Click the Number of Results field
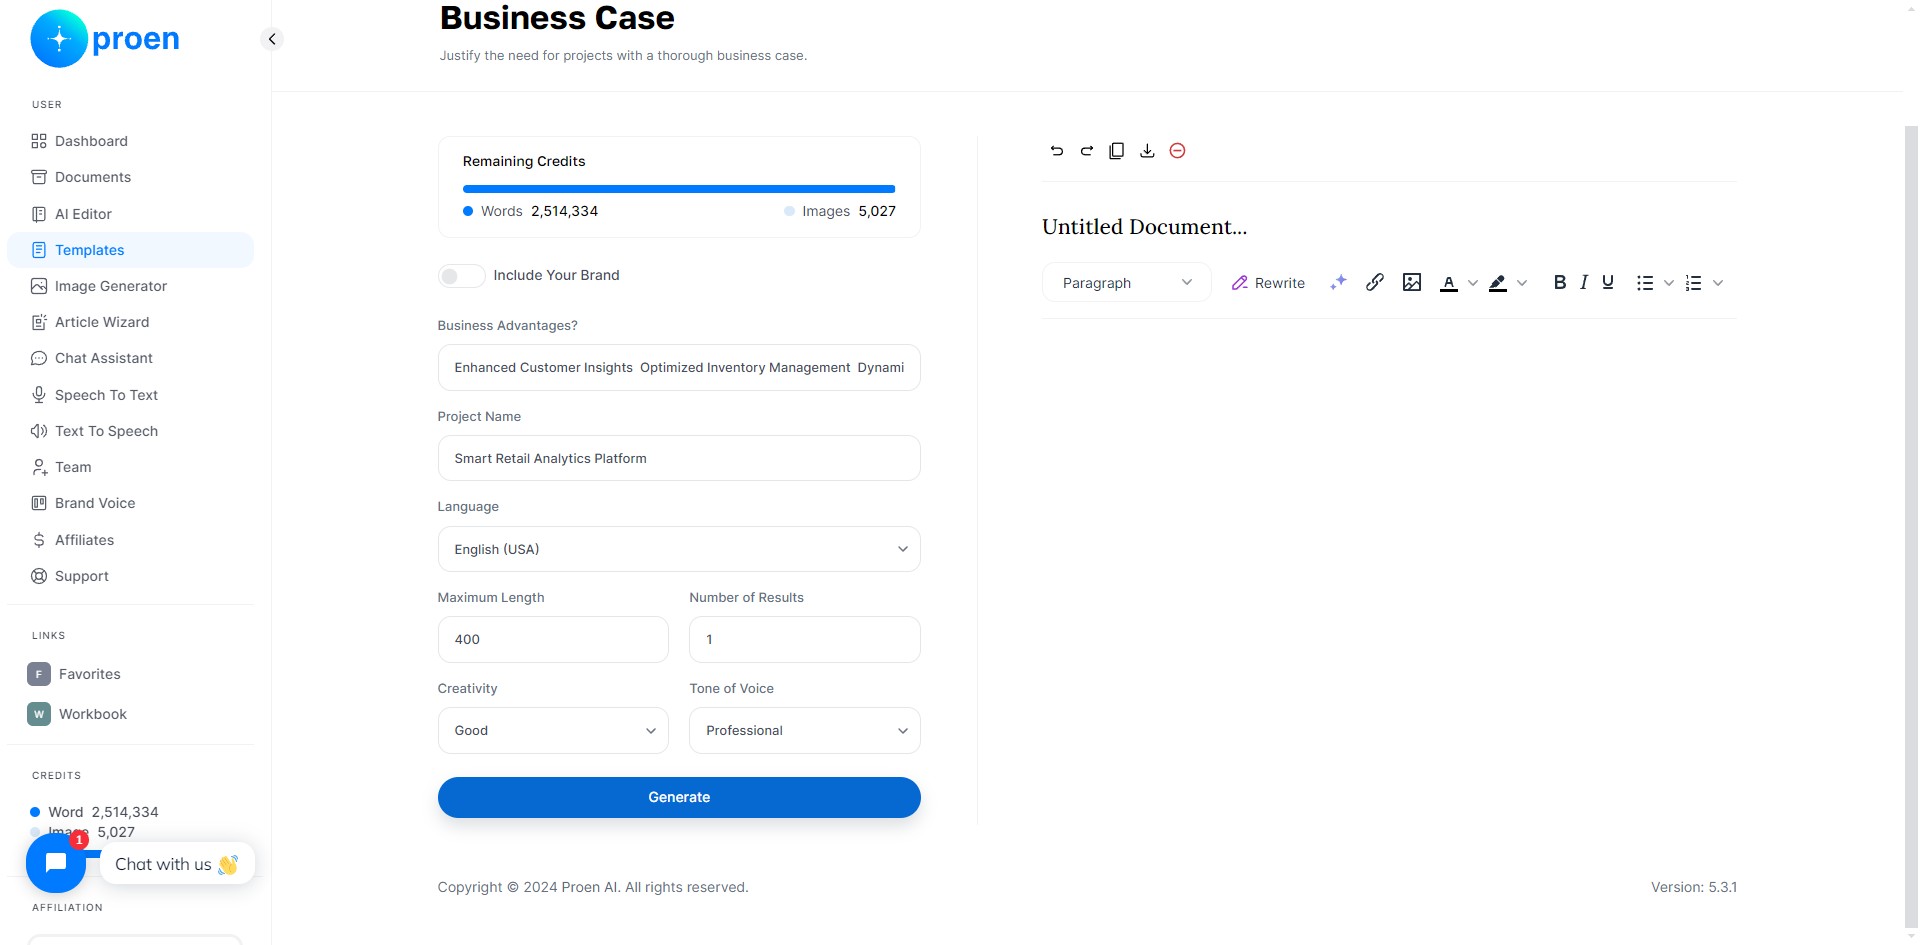1920x945 pixels. (x=805, y=640)
